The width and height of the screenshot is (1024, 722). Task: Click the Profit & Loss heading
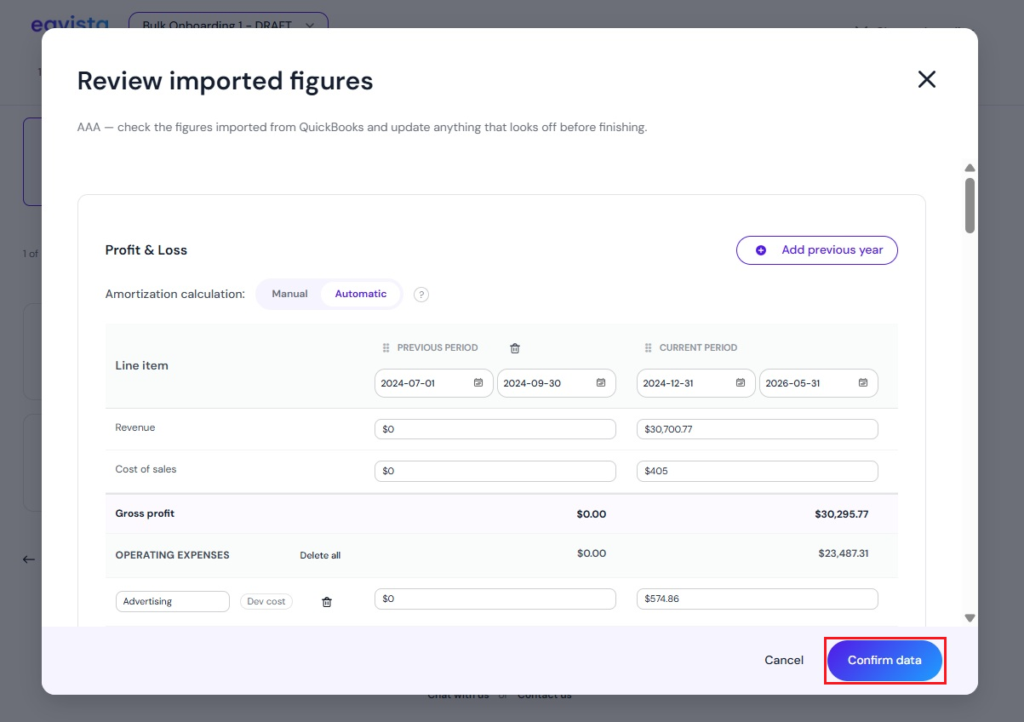click(146, 250)
